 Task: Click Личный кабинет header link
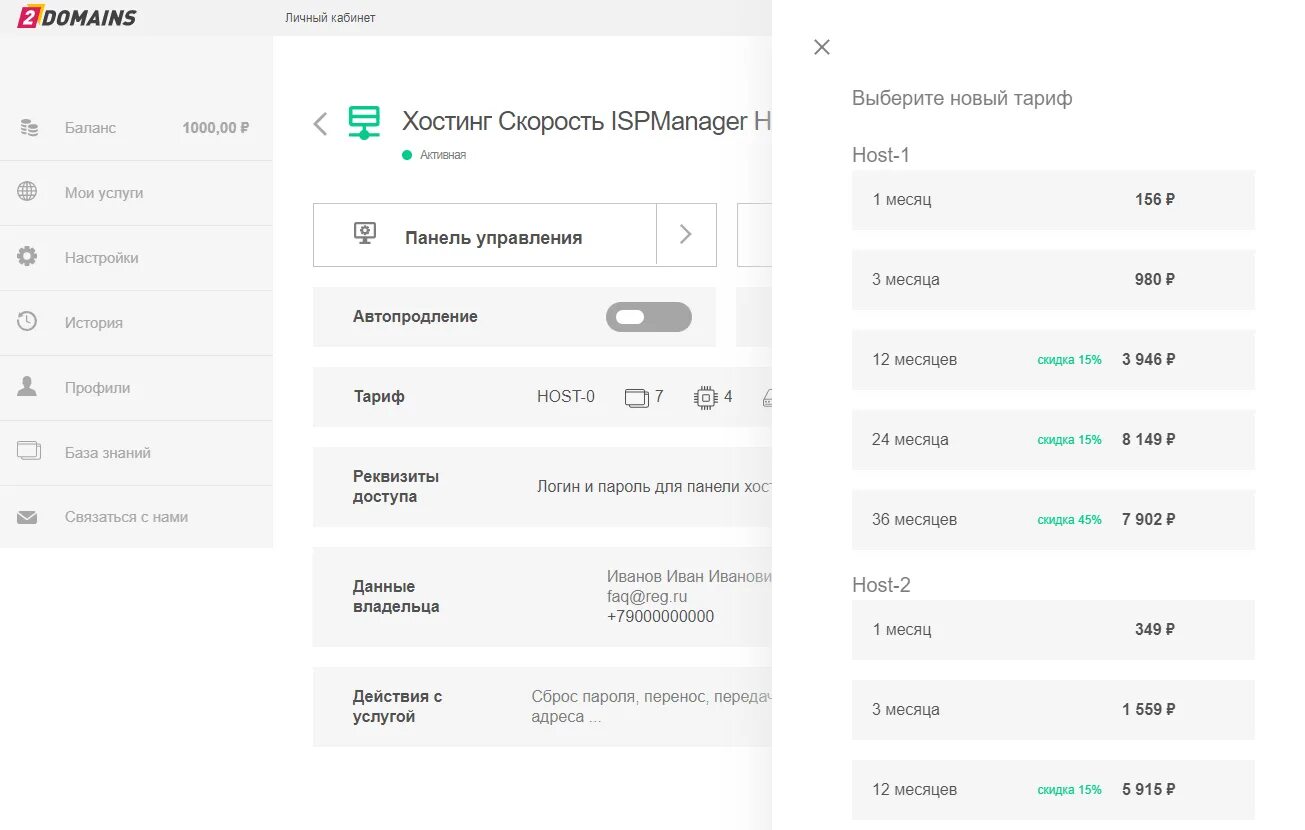pos(330,18)
